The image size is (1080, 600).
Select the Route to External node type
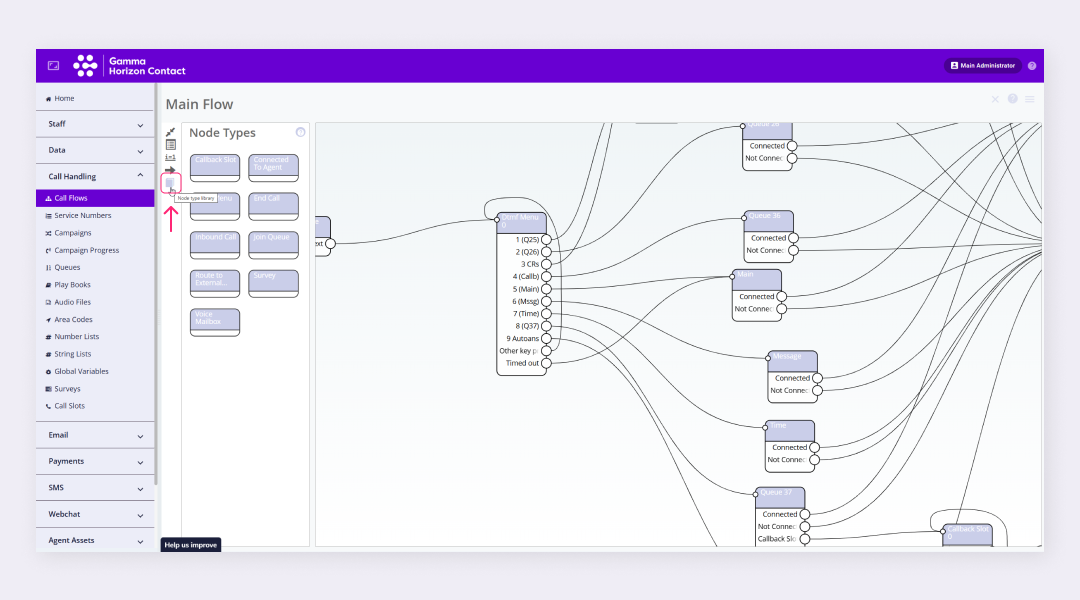[x=215, y=283]
